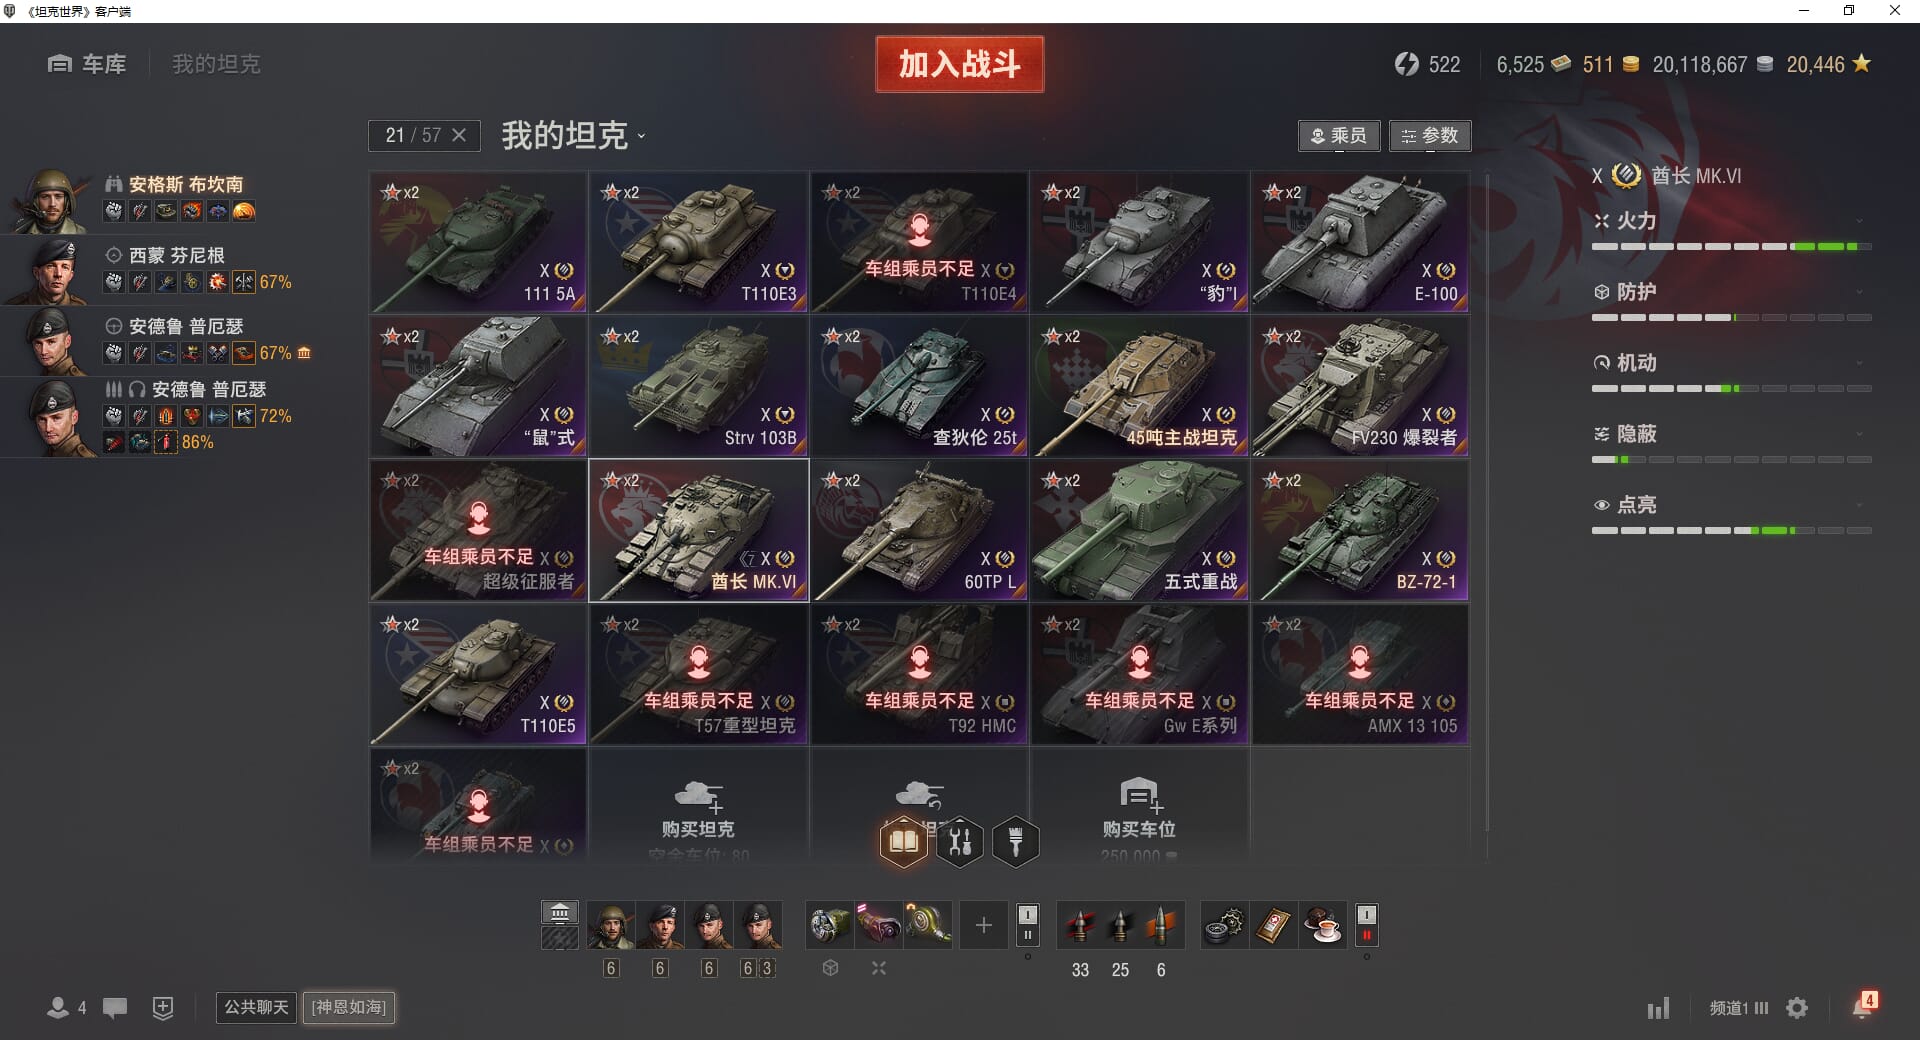Click the 乘员 crew button
Viewport: 1920px width, 1040px height.
point(1339,136)
